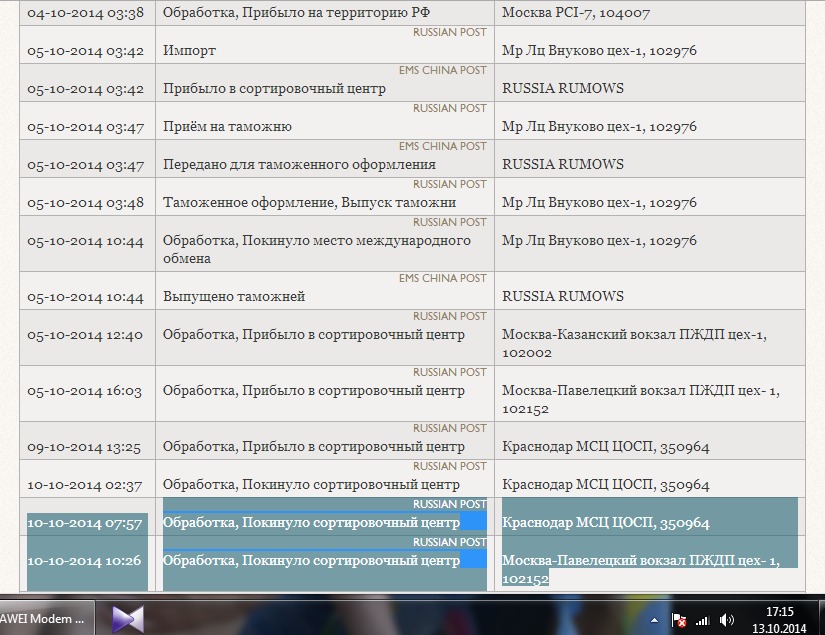Click 'Обработка, Покинуло место международного обмена' cell
The image size is (825, 635).
[x=317, y=249]
